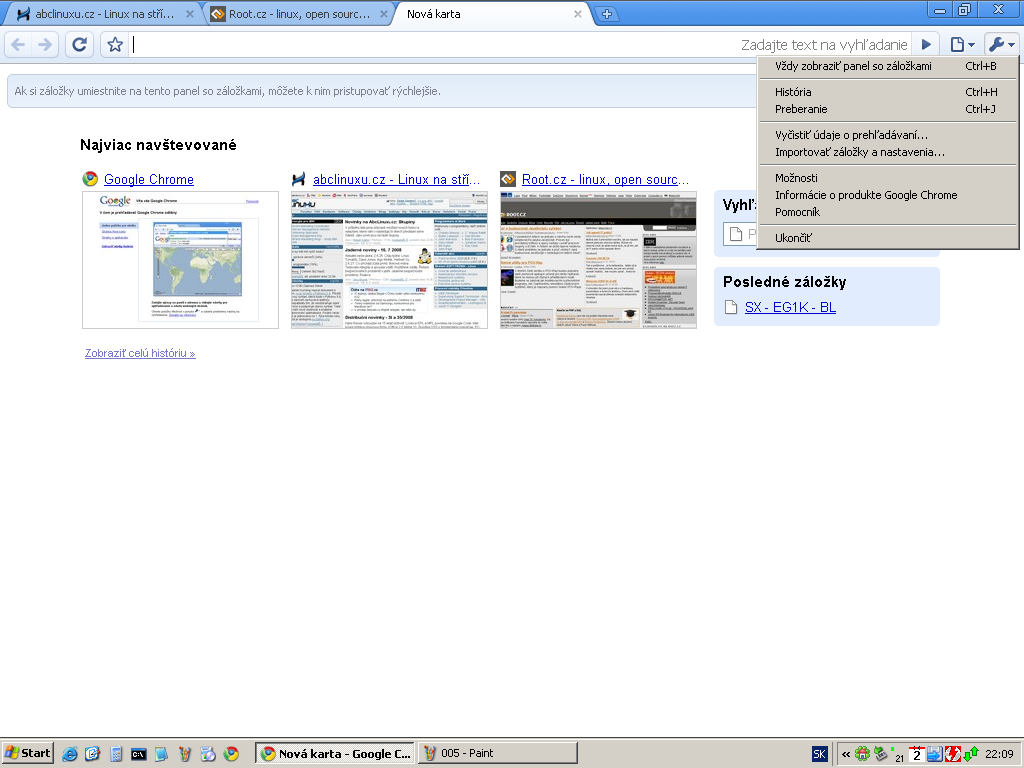Open Calculator from quick launch

tap(116, 754)
